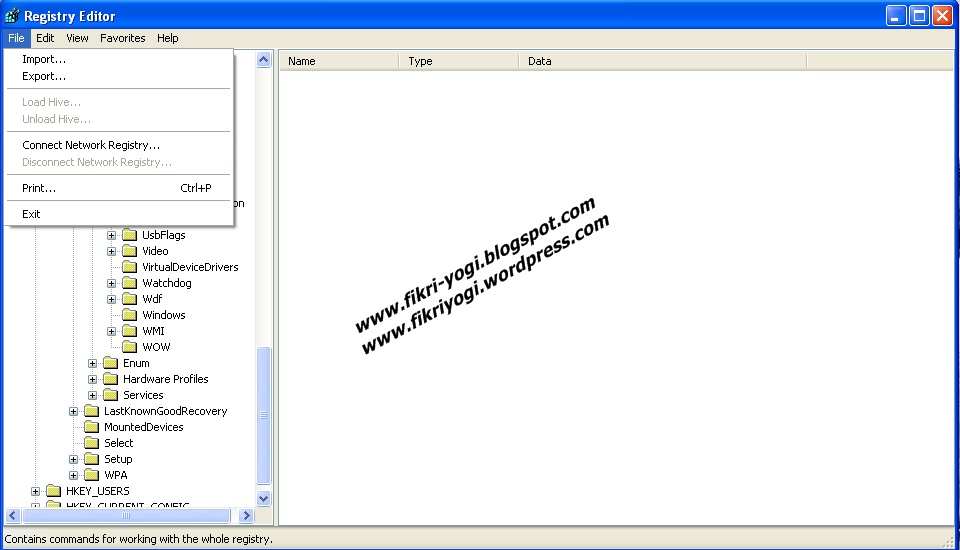Choose Import... from the File menu
This screenshot has height=550, width=960.
118,59
